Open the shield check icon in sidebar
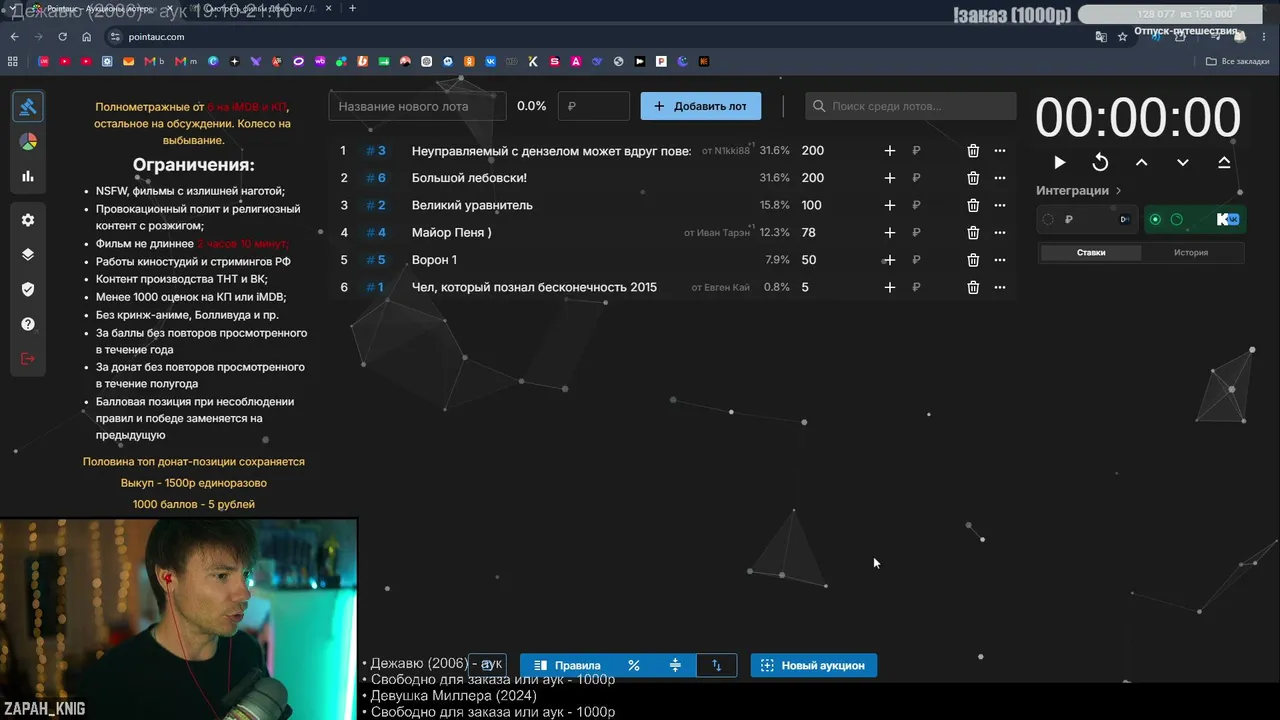 pyautogui.click(x=28, y=289)
